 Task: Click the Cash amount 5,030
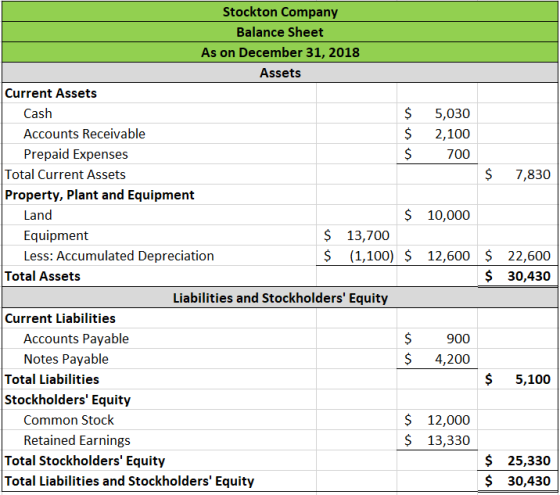(452, 114)
